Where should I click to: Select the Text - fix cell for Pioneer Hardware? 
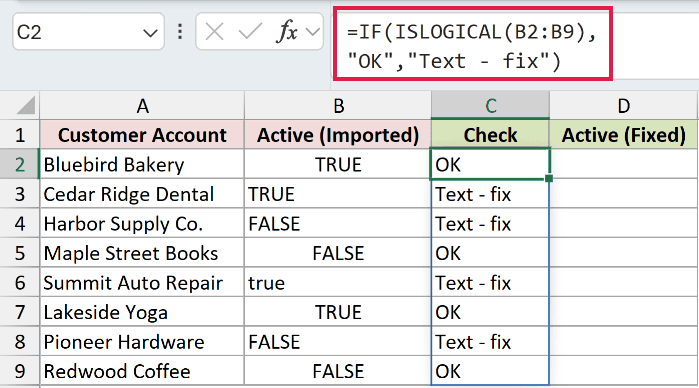click(490, 342)
